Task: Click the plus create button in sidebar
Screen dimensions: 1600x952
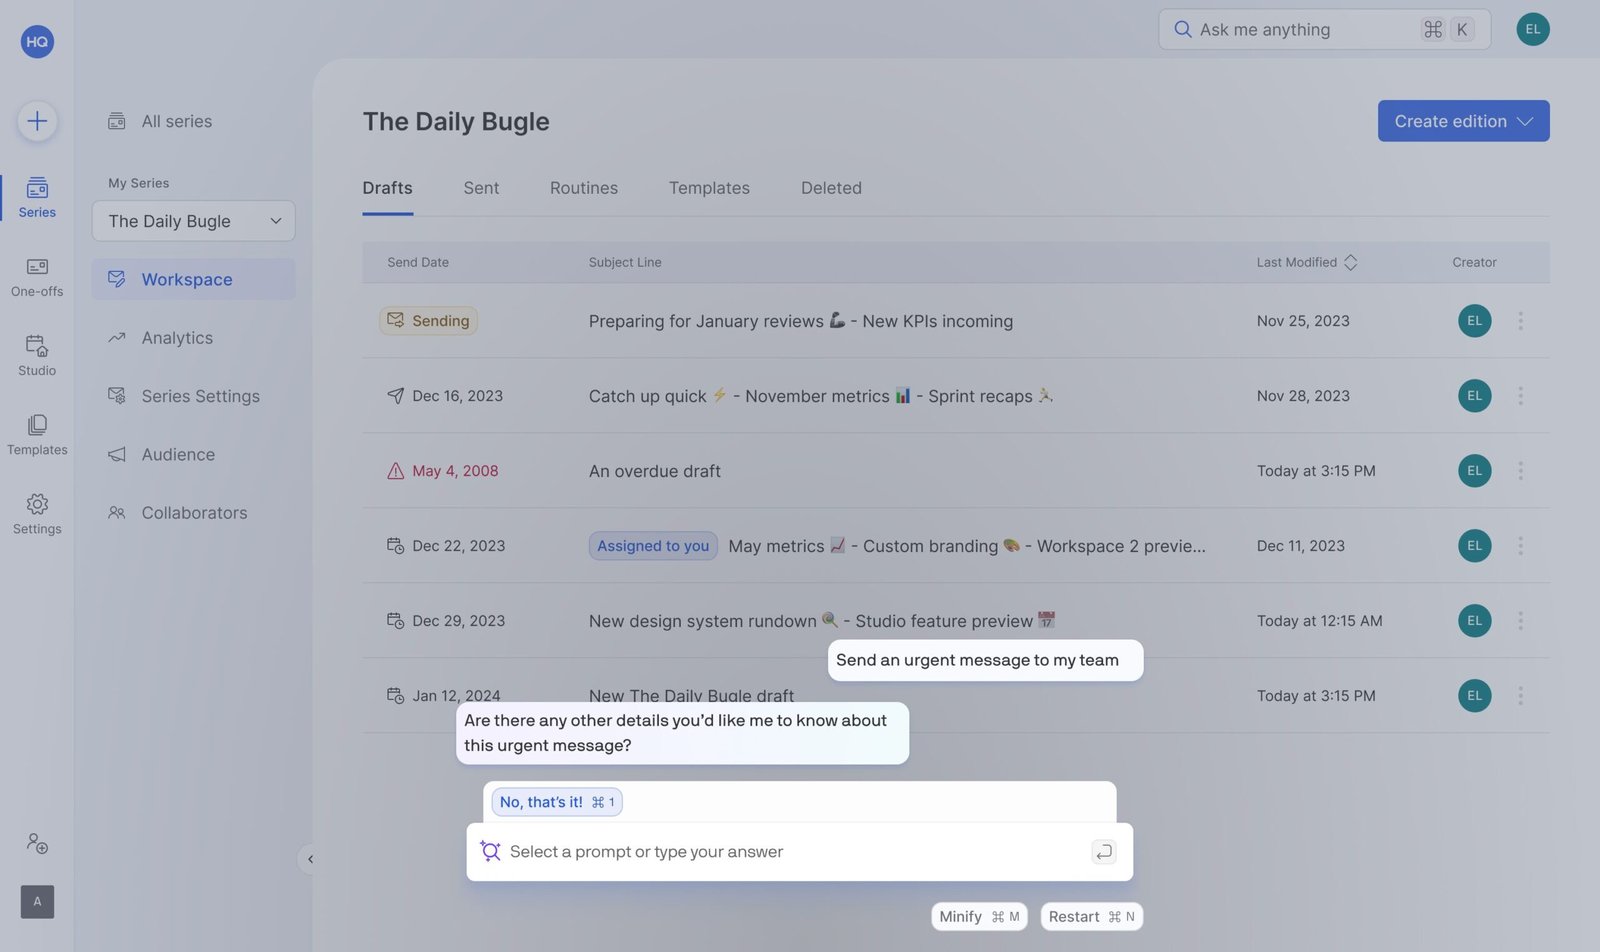Action: 37,121
